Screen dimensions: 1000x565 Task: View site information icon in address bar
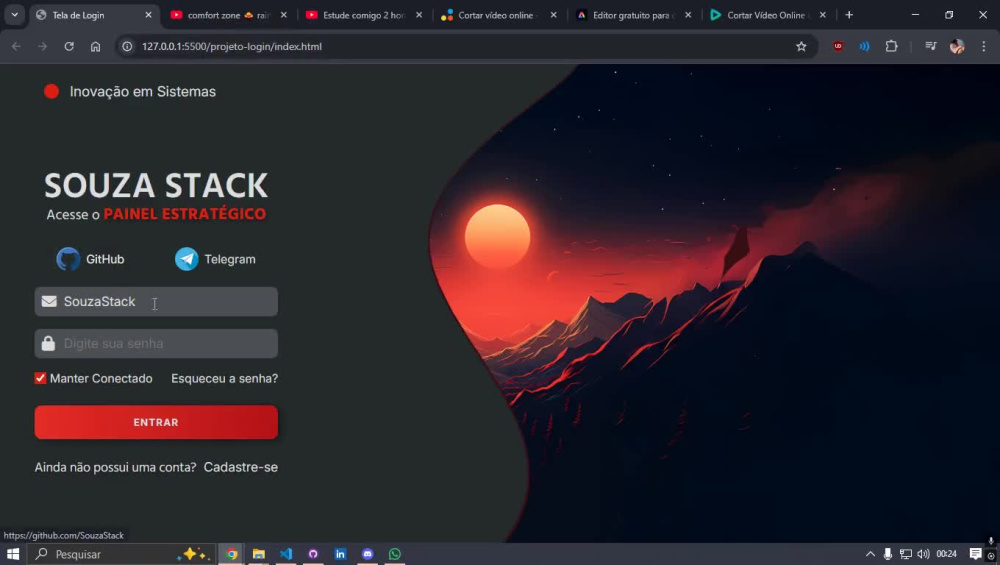pyautogui.click(x=128, y=47)
